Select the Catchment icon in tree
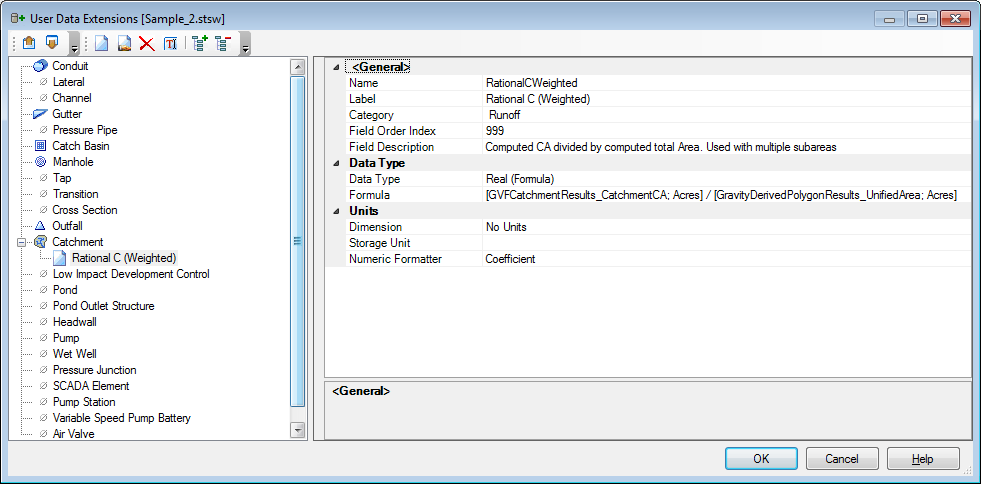The image size is (981, 484). pyautogui.click(x=41, y=241)
